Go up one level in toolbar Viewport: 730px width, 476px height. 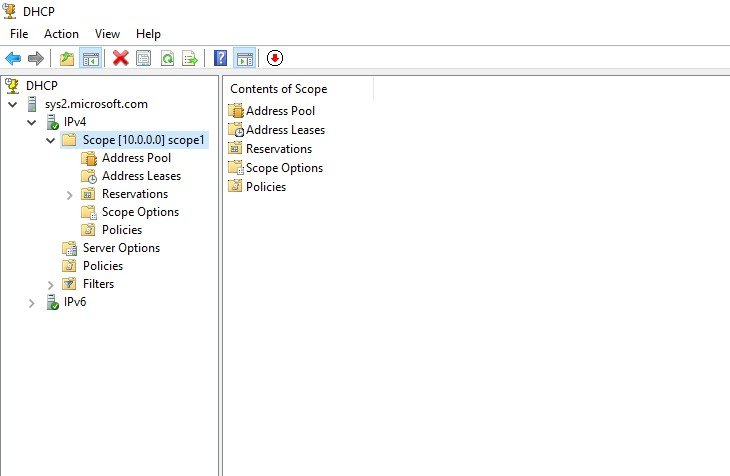coord(67,58)
